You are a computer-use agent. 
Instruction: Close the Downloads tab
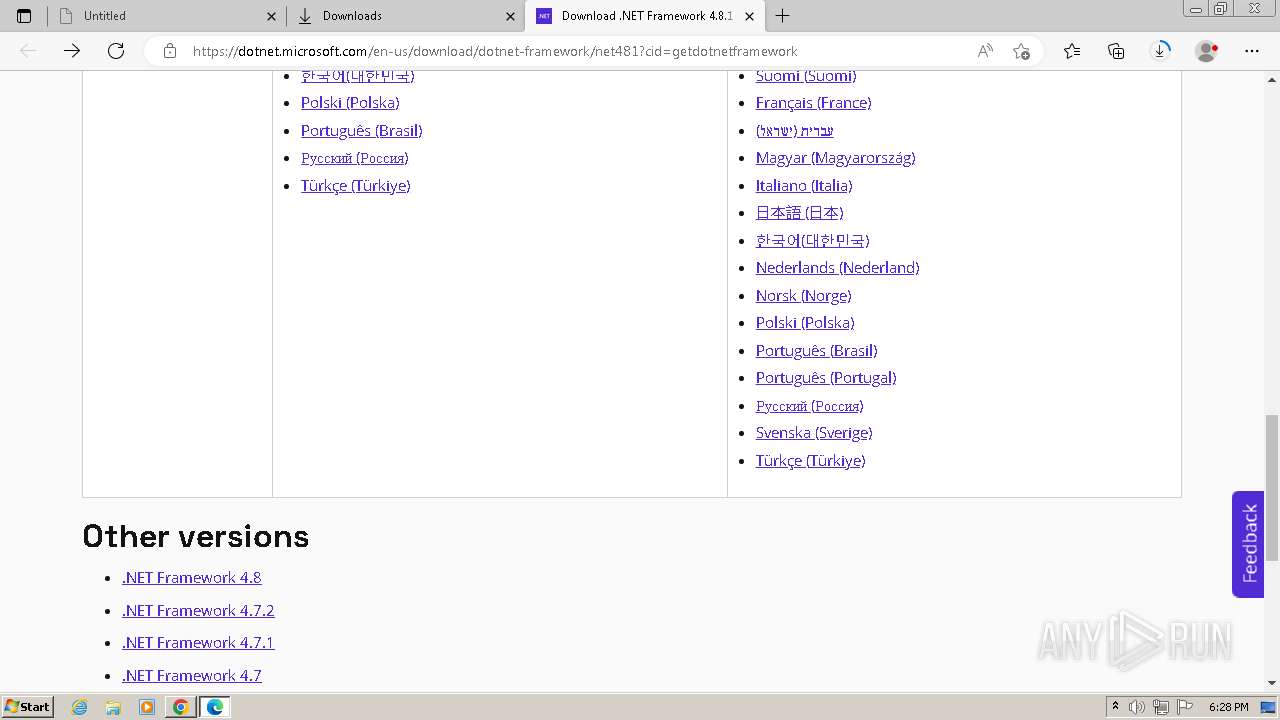click(510, 16)
